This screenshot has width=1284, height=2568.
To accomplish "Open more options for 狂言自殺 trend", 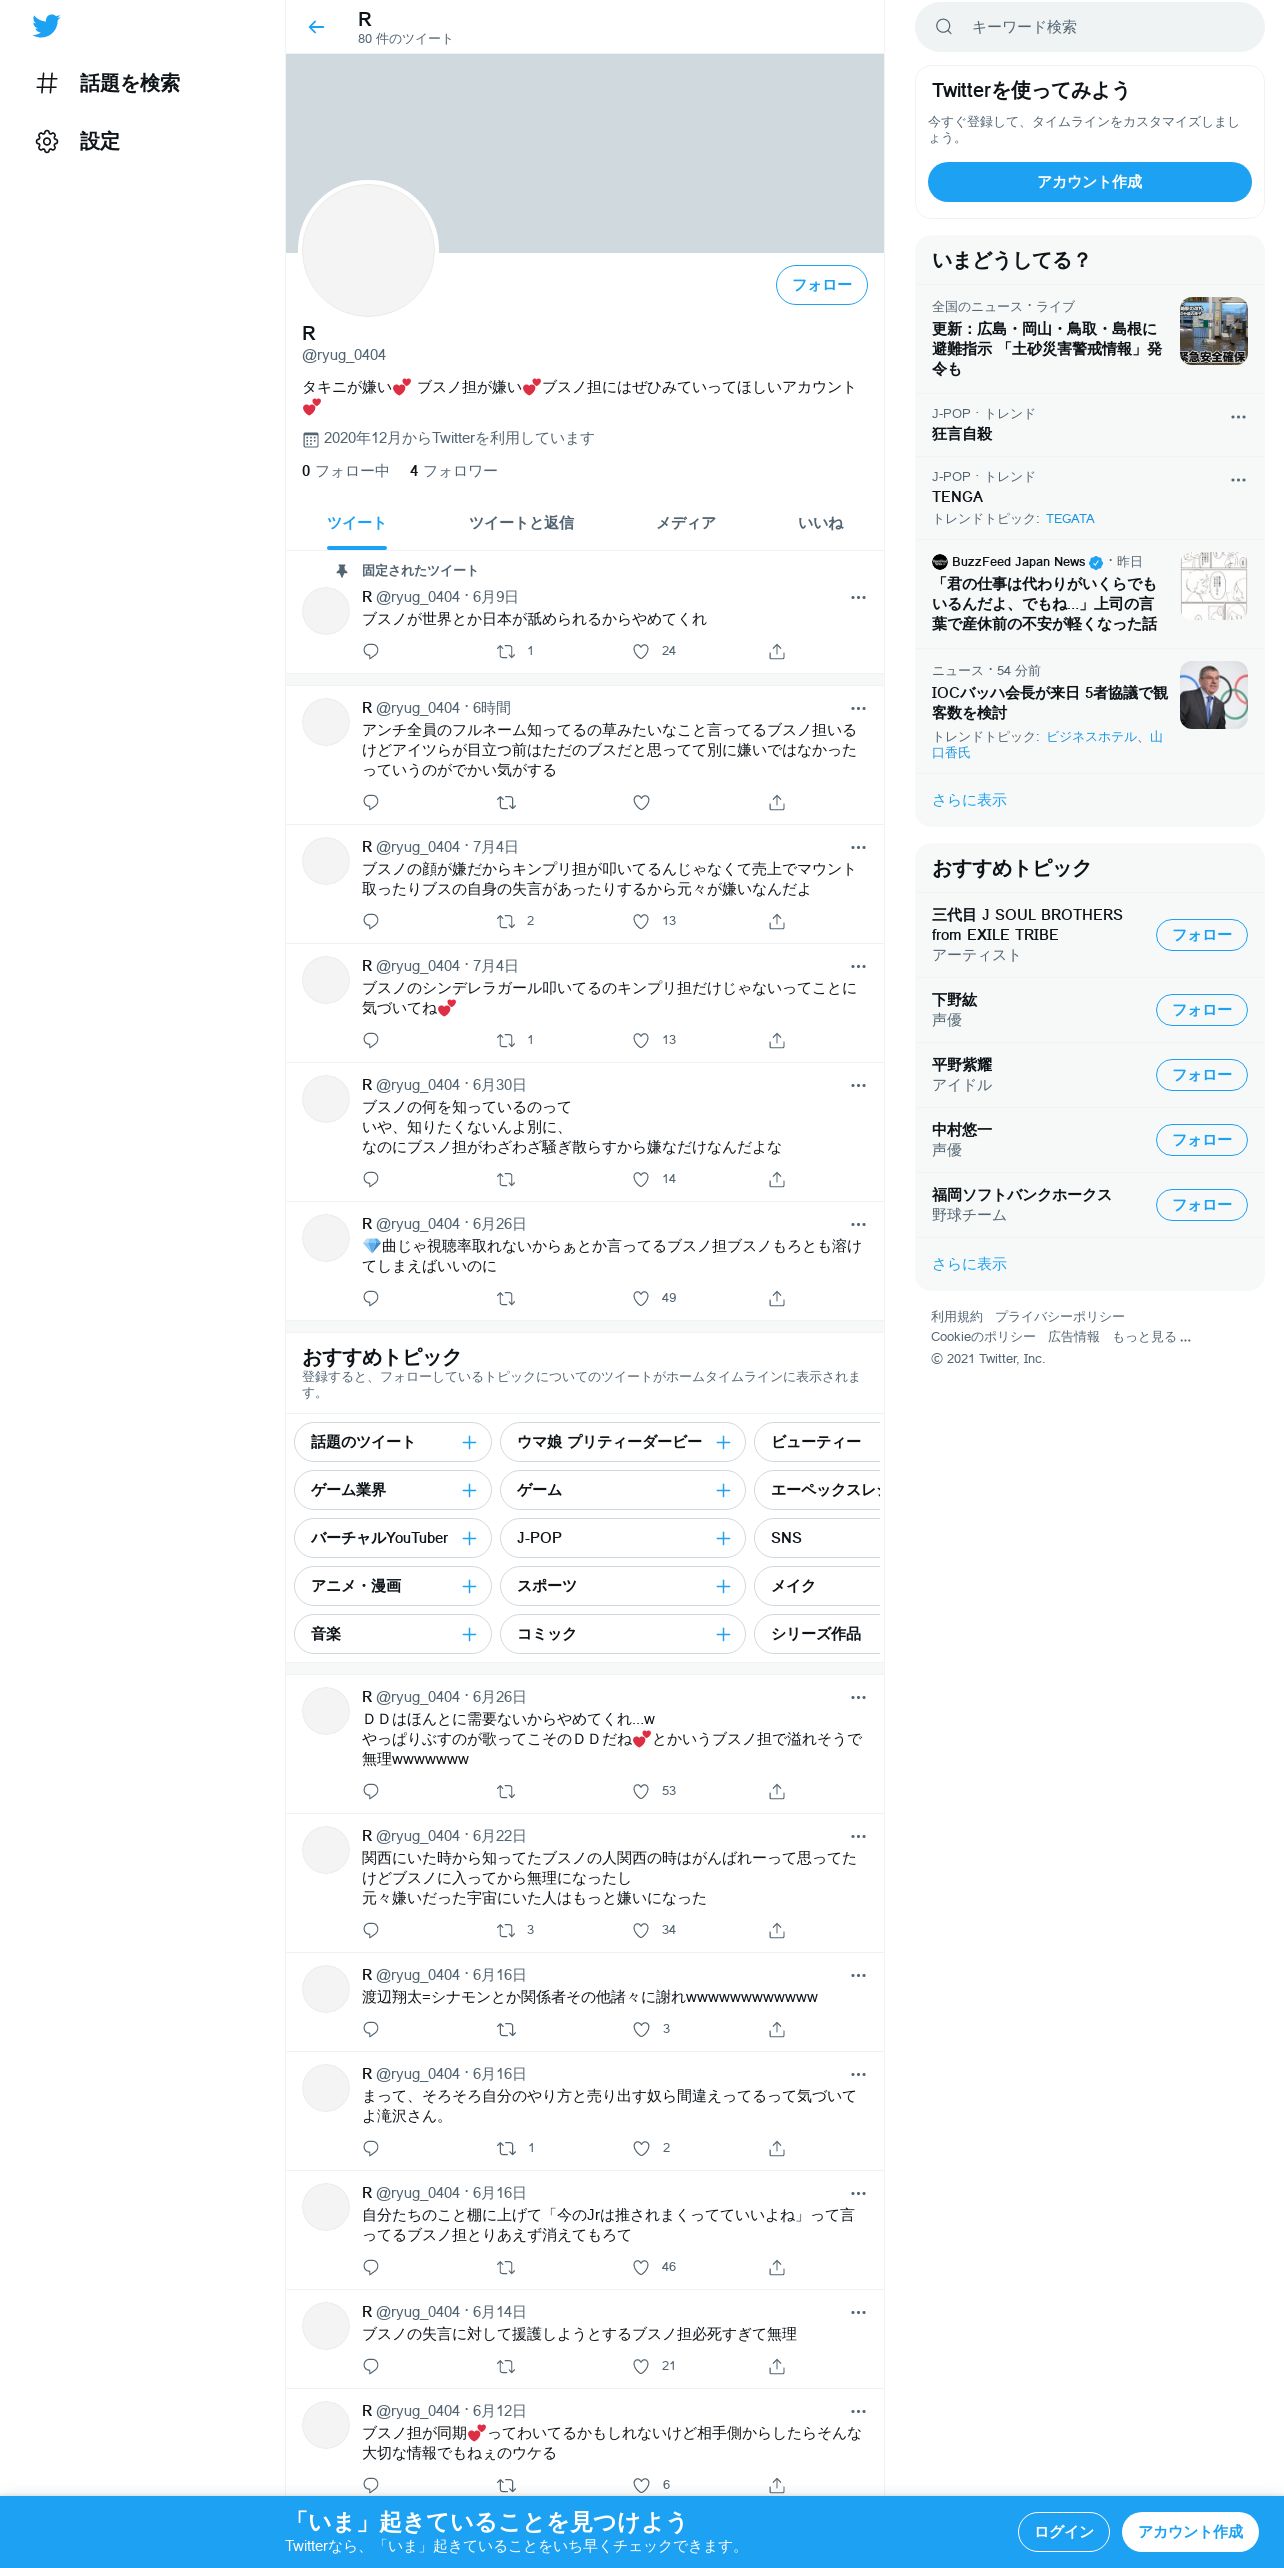I will [x=1238, y=417].
